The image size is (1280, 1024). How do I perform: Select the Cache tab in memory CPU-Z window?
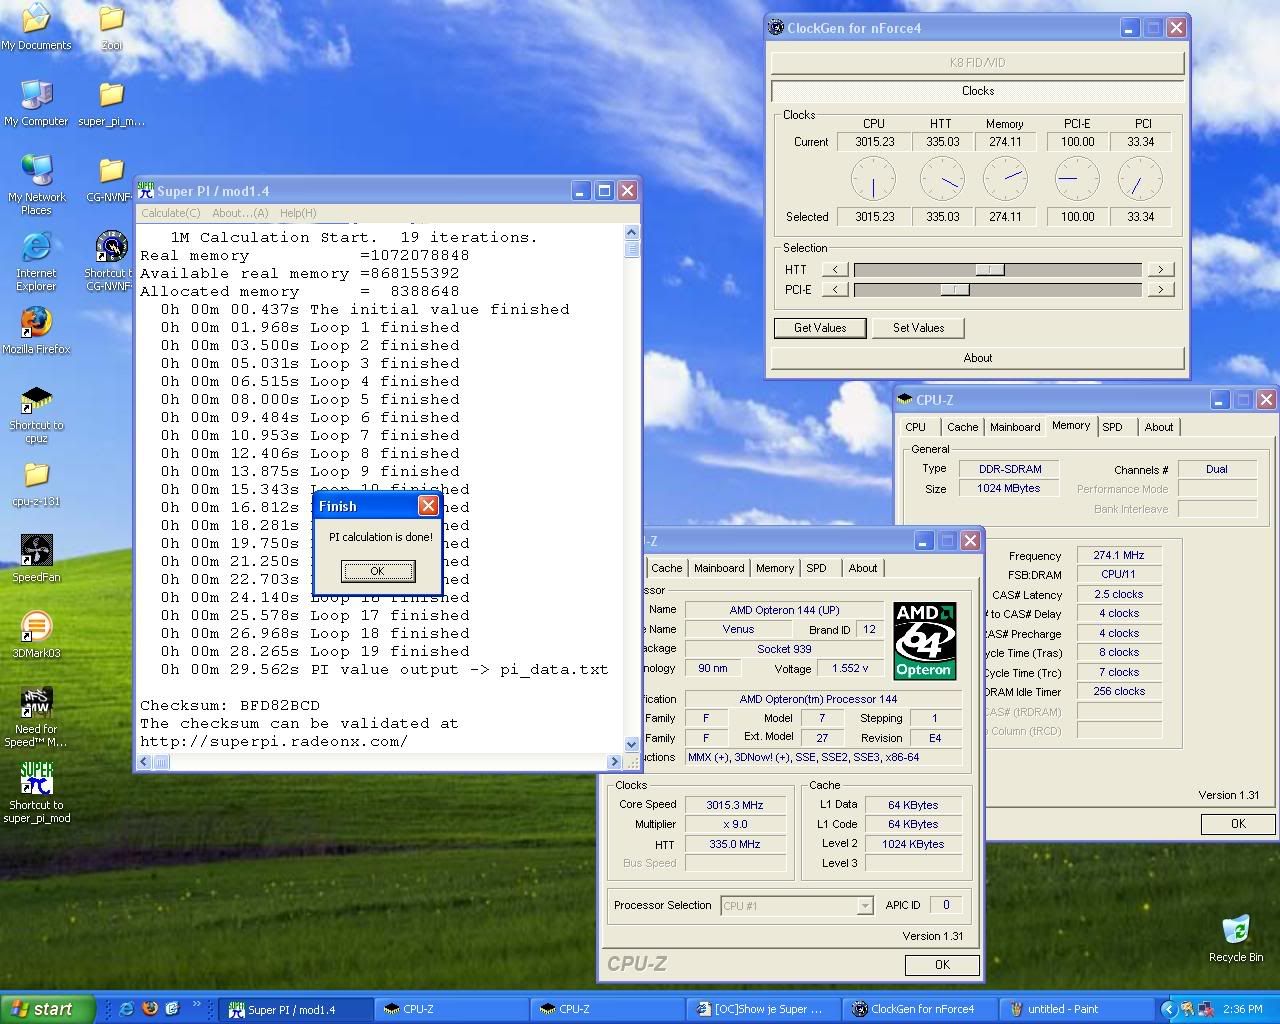pyautogui.click(x=962, y=427)
